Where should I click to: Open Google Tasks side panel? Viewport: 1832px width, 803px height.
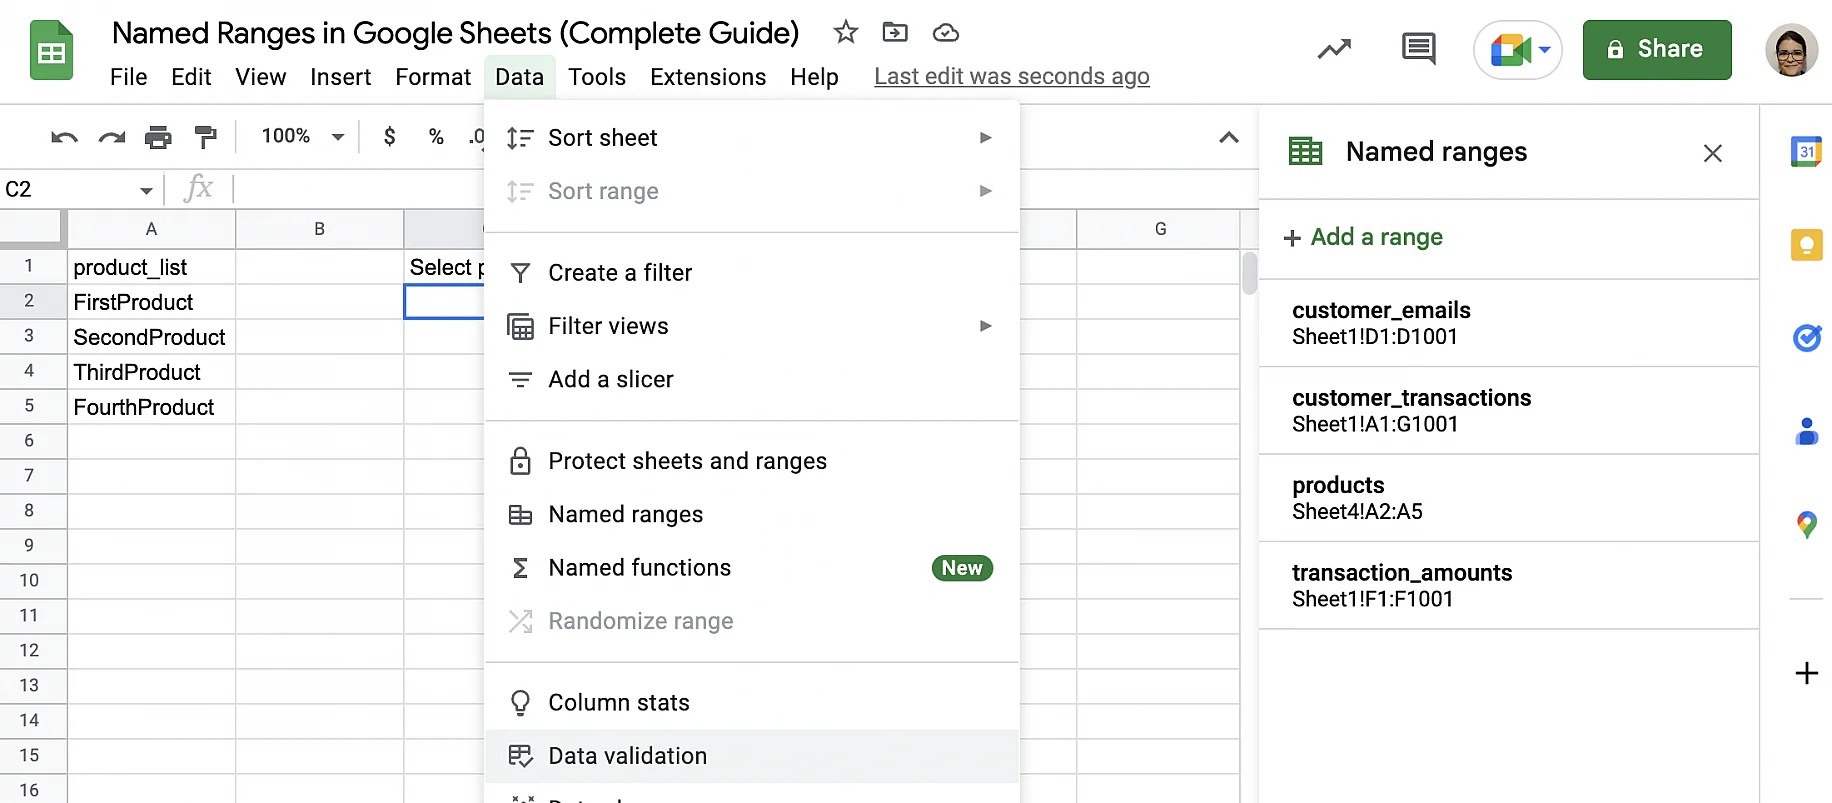pos(1806,338)
